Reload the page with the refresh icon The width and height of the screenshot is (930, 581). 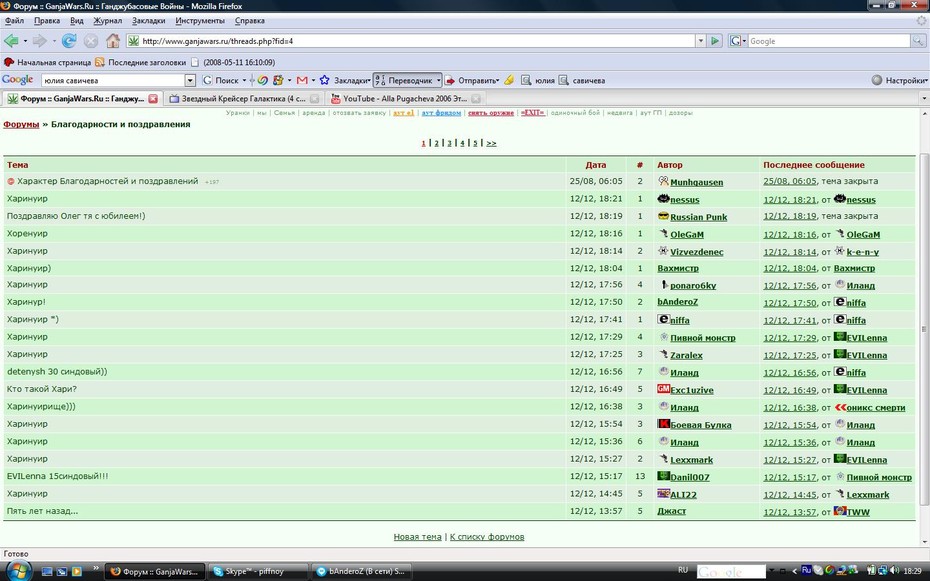[x=69, y=41]
